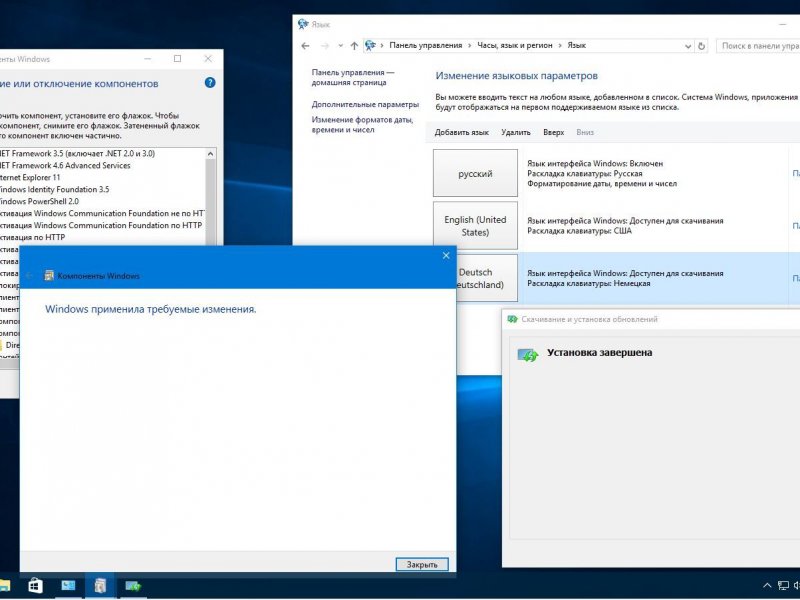Click up-level arrow in Язык window

(354, 46)
